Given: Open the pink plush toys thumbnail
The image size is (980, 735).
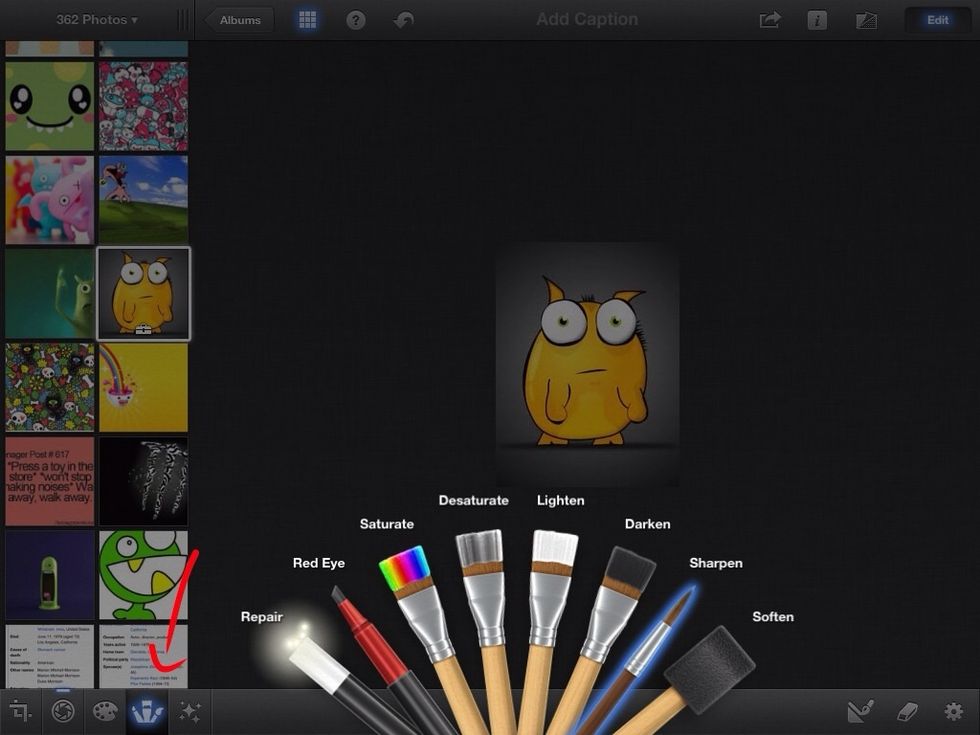Looking at the screenshot, I should [50, 200].
